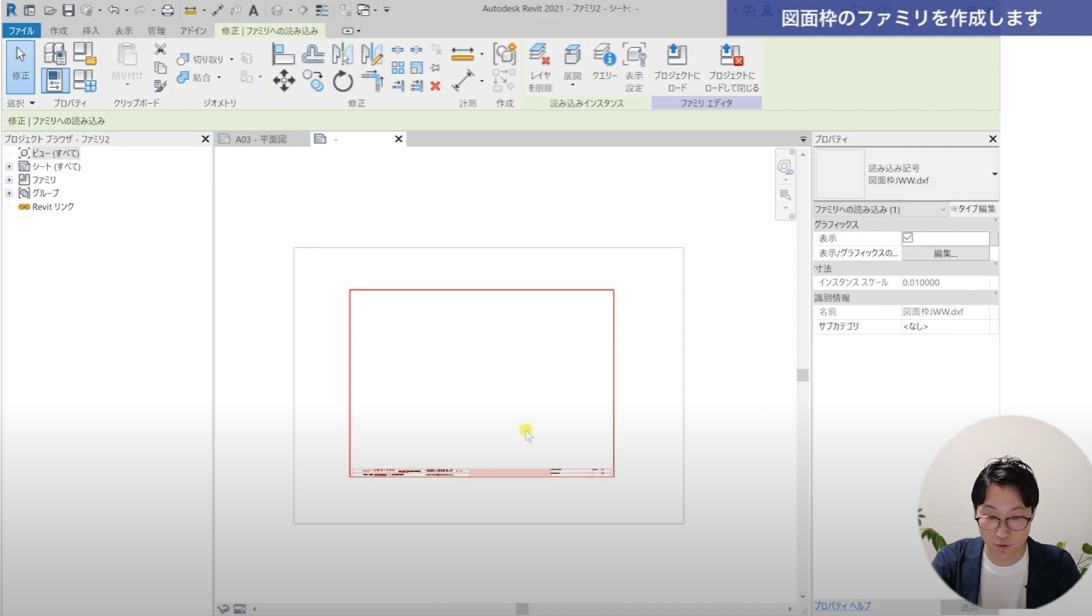
Task: Click the プロパティ ヘルプ link
Action: pos(842,606)
